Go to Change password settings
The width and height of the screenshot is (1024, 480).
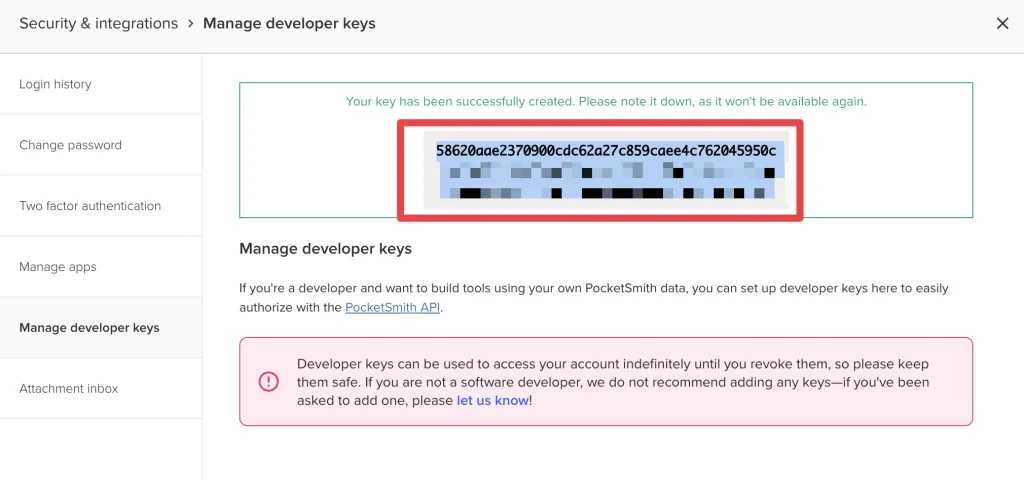tap(70, 145)
